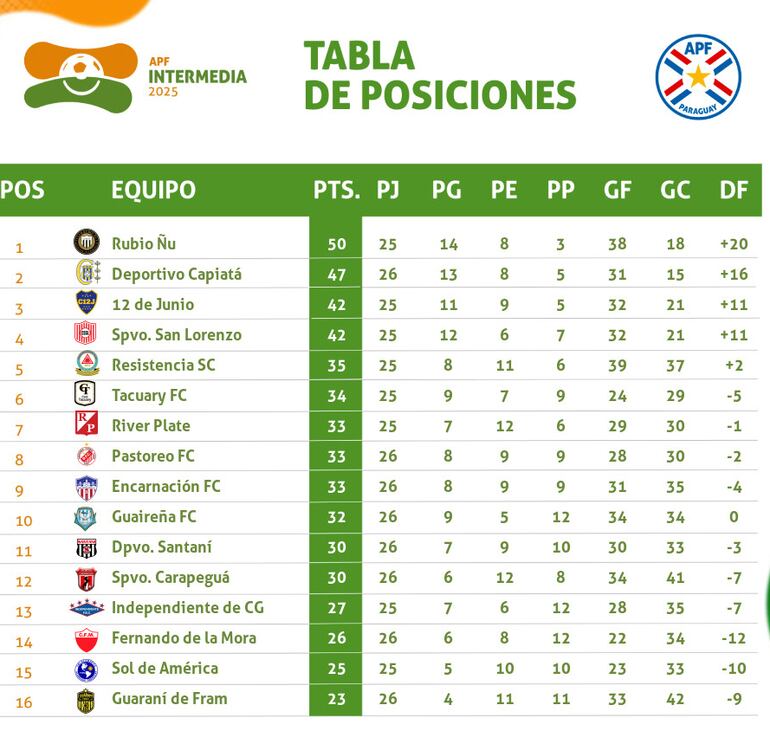This screenshot has height=731, width=770.
Task: Click the Encarnación FC team name
Action: tap(166, 486)
